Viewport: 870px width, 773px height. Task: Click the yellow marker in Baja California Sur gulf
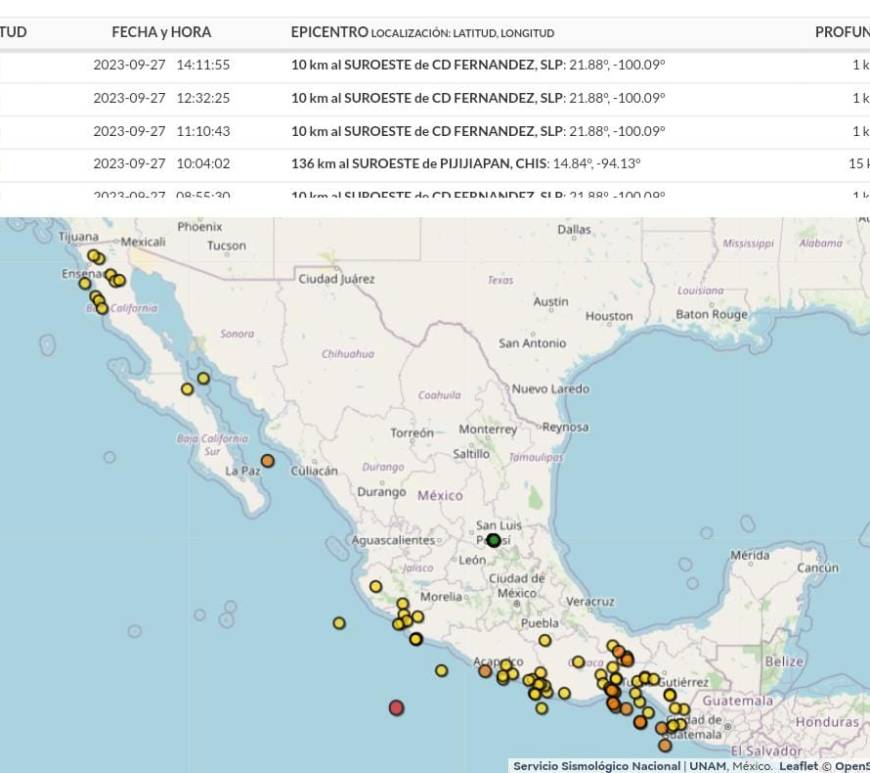click(x=203, y=378)
